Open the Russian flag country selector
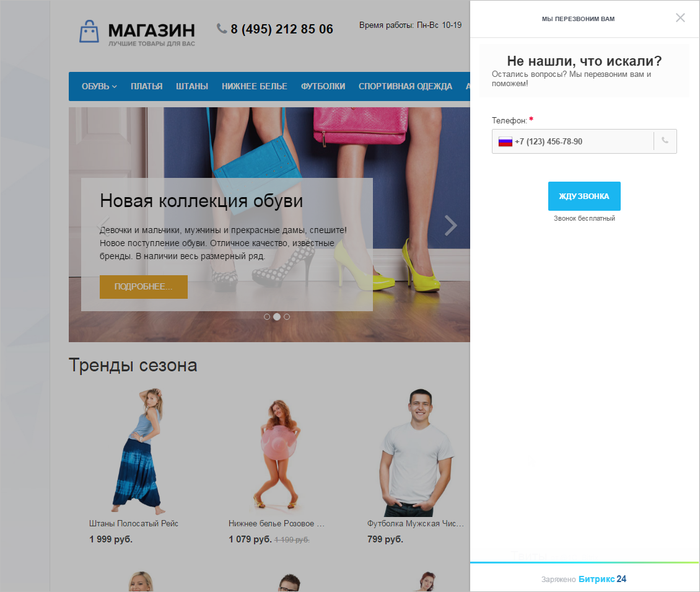Screen dimensions: 700x592 pos(505,142)
